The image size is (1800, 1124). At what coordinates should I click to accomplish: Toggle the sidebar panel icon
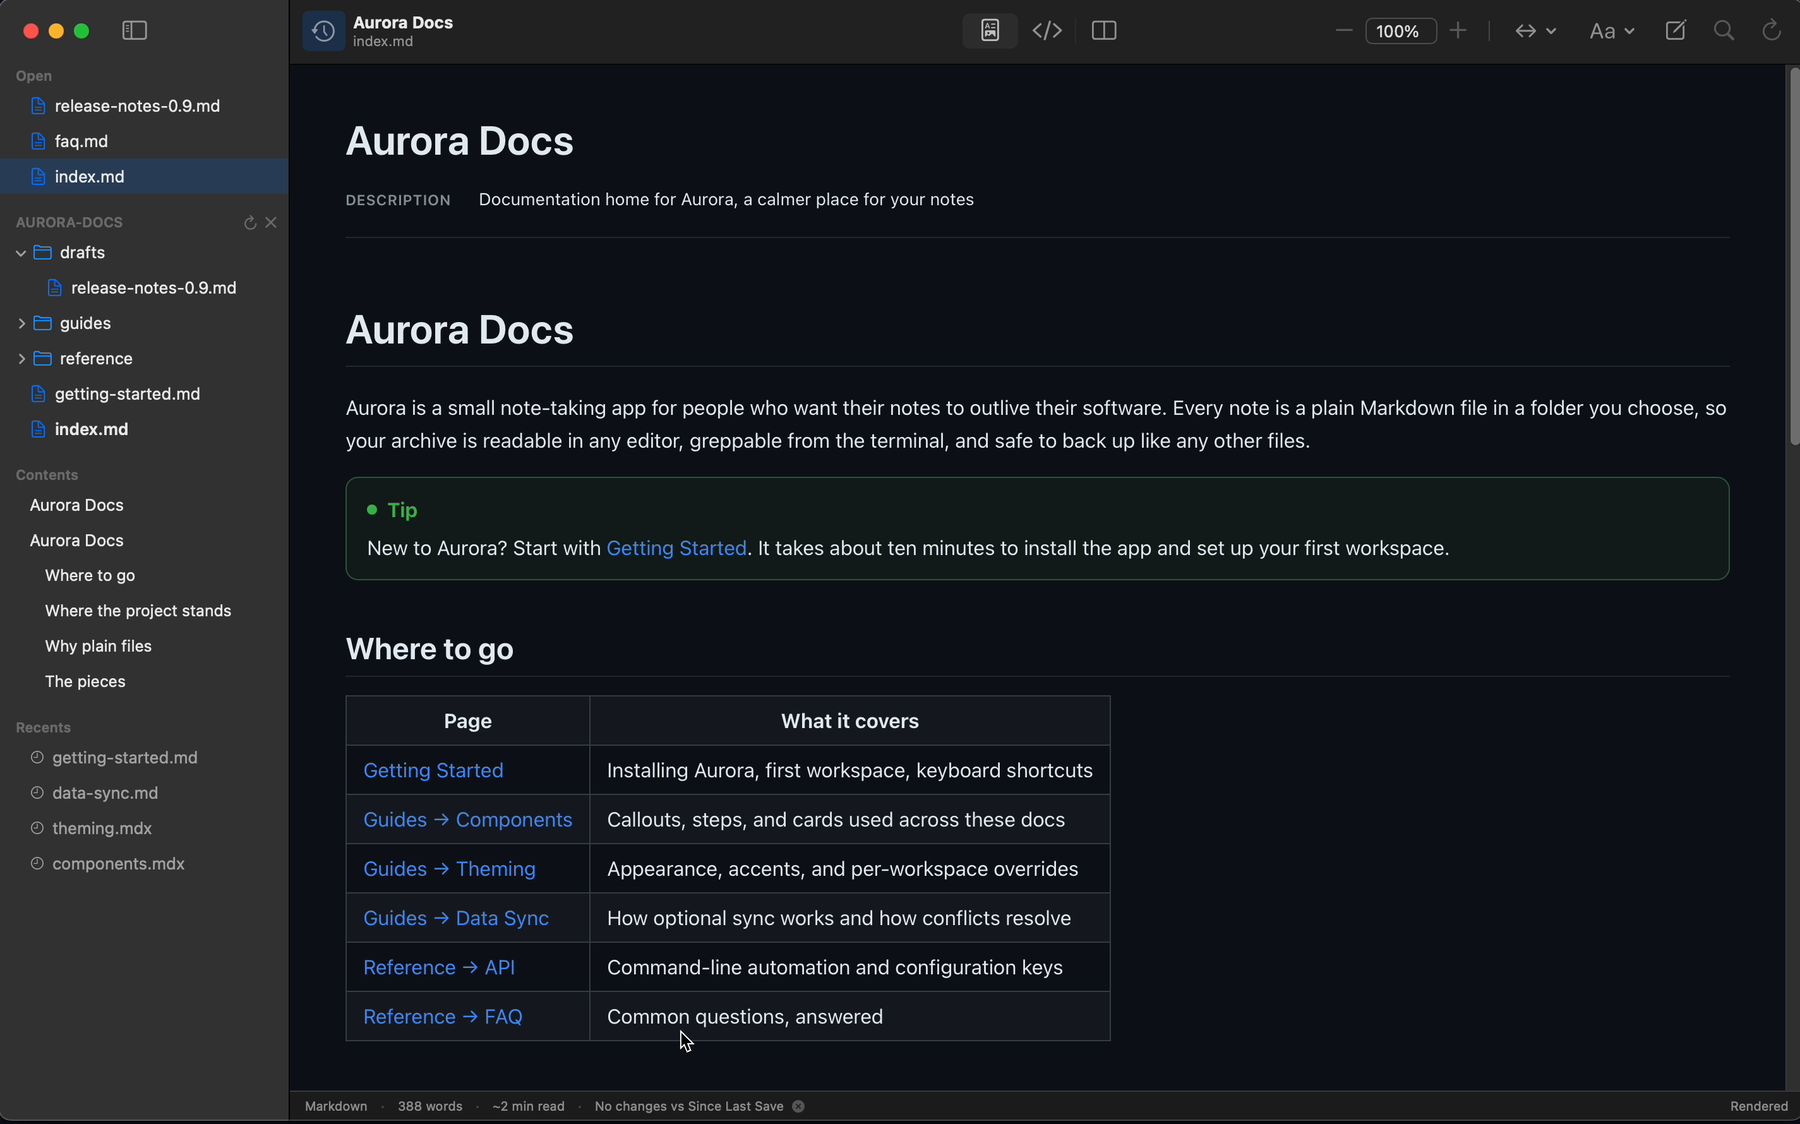pyautogui.click(x=134, y=31)
